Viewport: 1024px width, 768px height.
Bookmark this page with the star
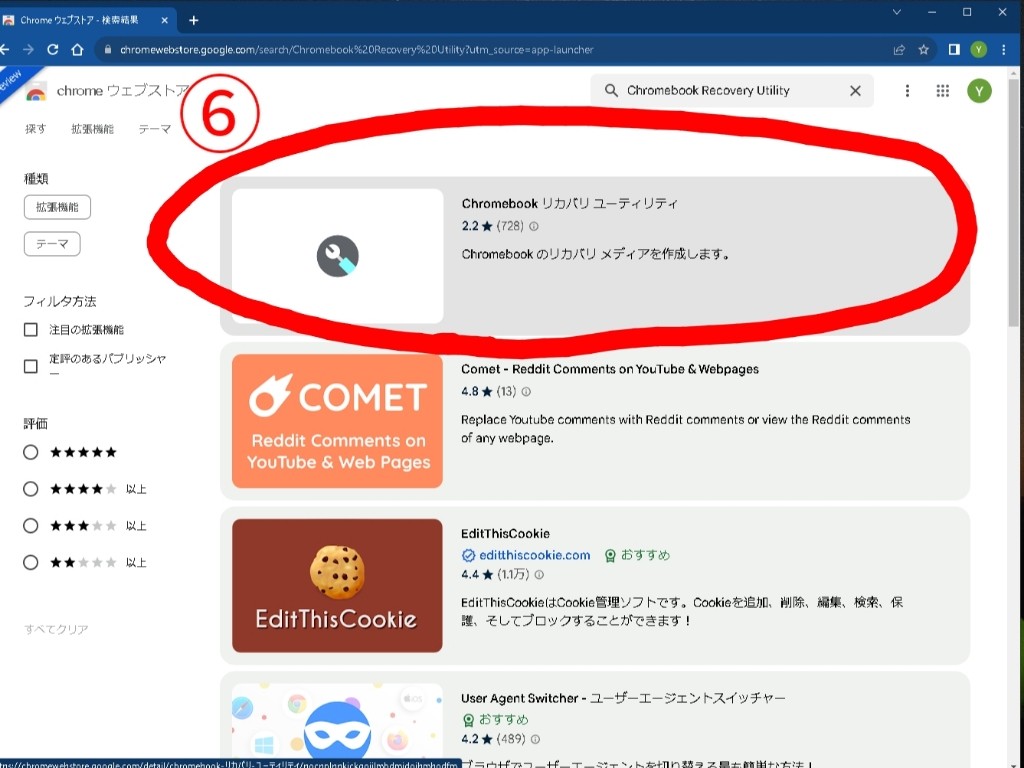[x=923, y=50]
